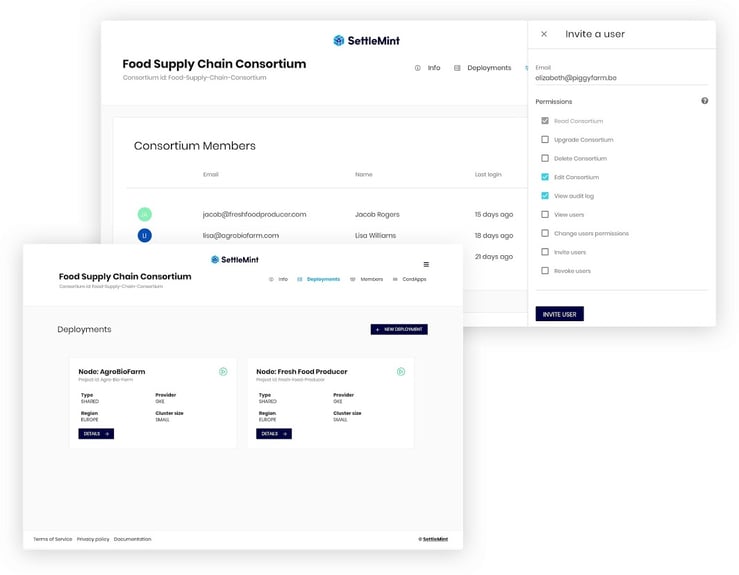739x575 pixels.
Task: Enable Change users permissions checkbox
Action: click(x=545, y=233)
